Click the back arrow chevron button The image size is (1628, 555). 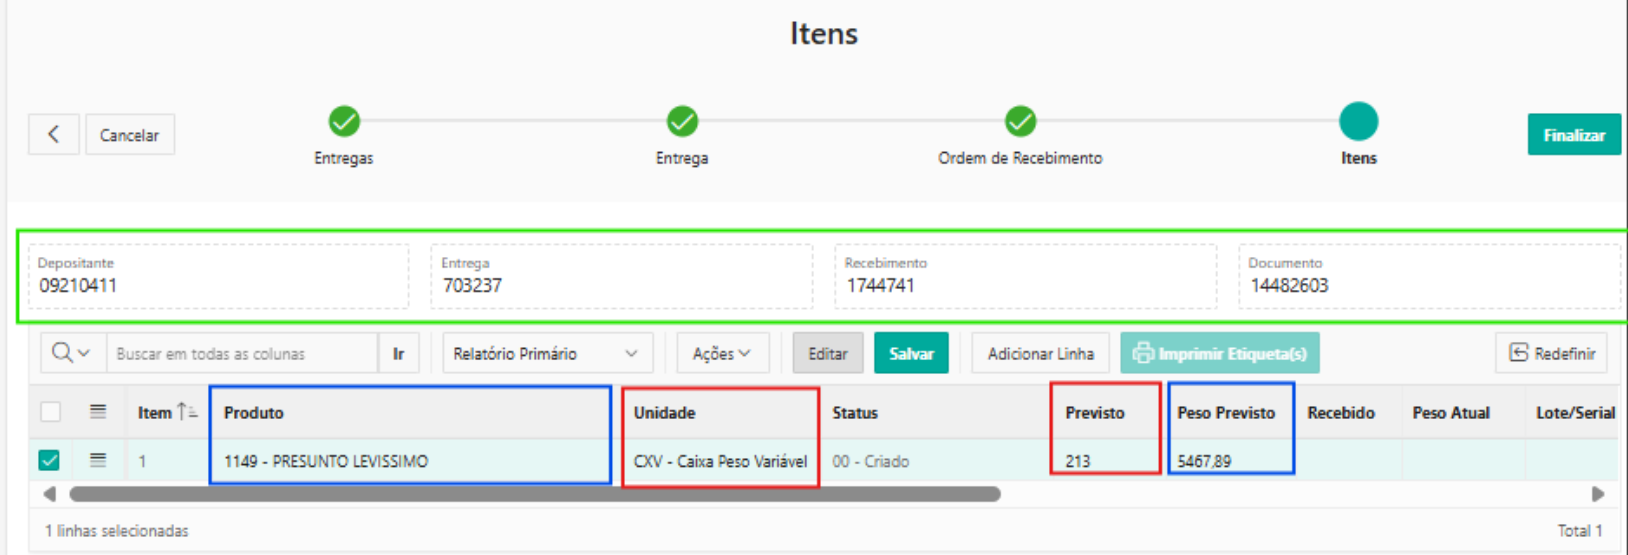click(x=54, y=134)
